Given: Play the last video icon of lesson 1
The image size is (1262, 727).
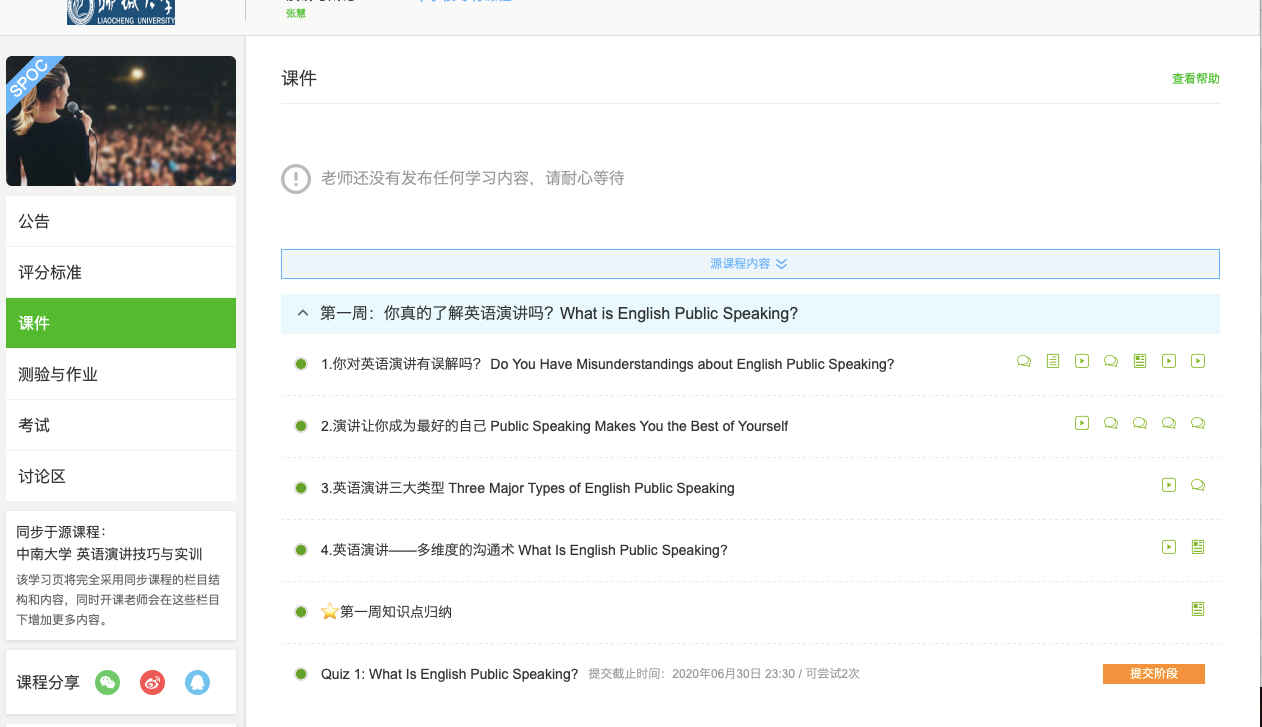Looking at the screenshot, I should click(1198, 361).
